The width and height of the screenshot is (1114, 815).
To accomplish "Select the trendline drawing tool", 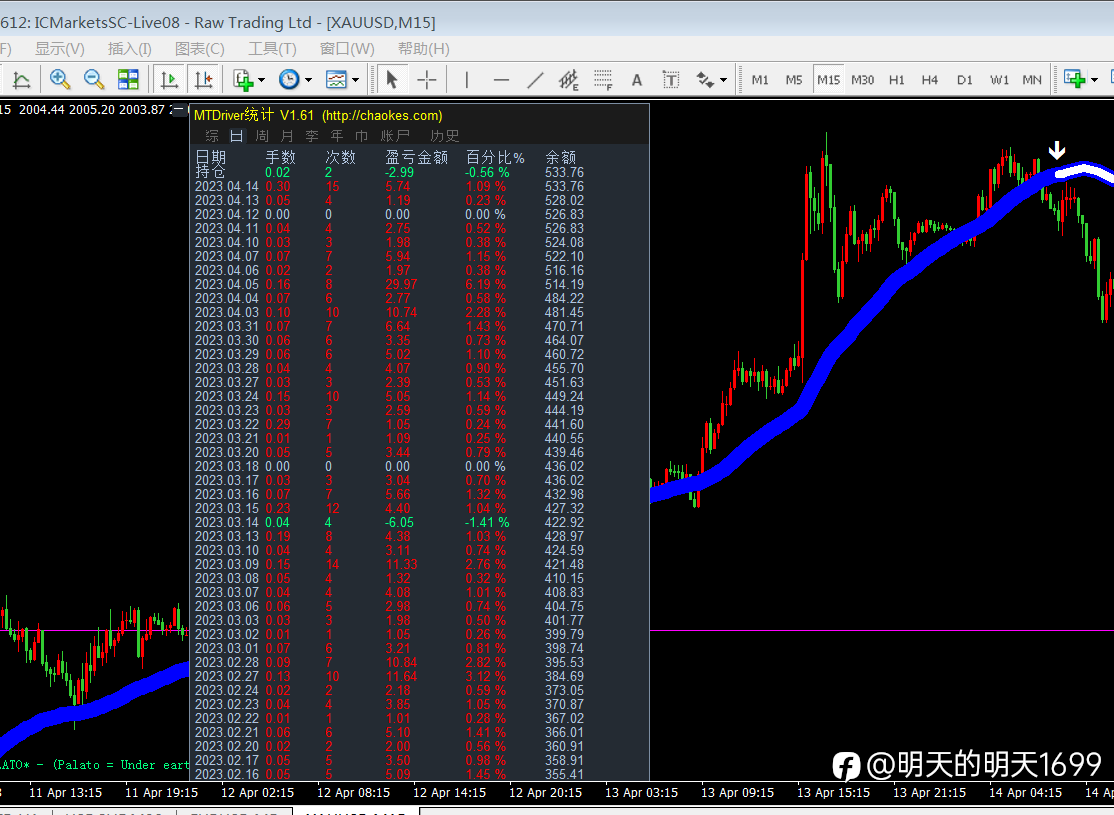I will coord(536,80).
